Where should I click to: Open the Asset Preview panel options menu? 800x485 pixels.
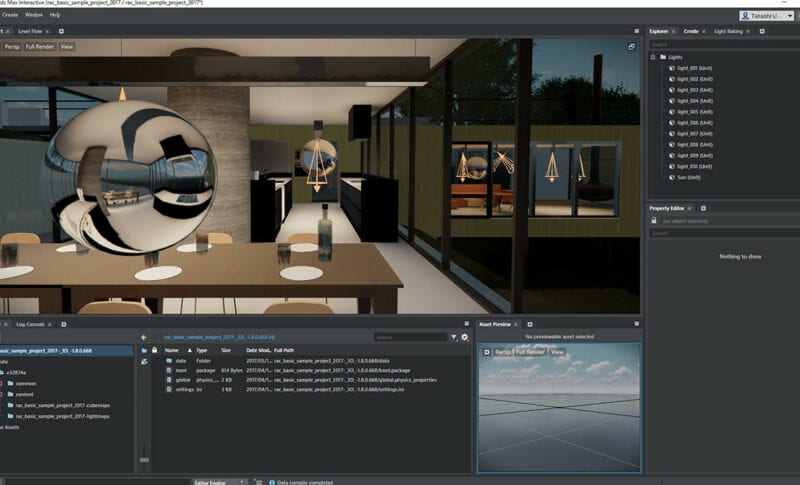(x=636, y=324)
